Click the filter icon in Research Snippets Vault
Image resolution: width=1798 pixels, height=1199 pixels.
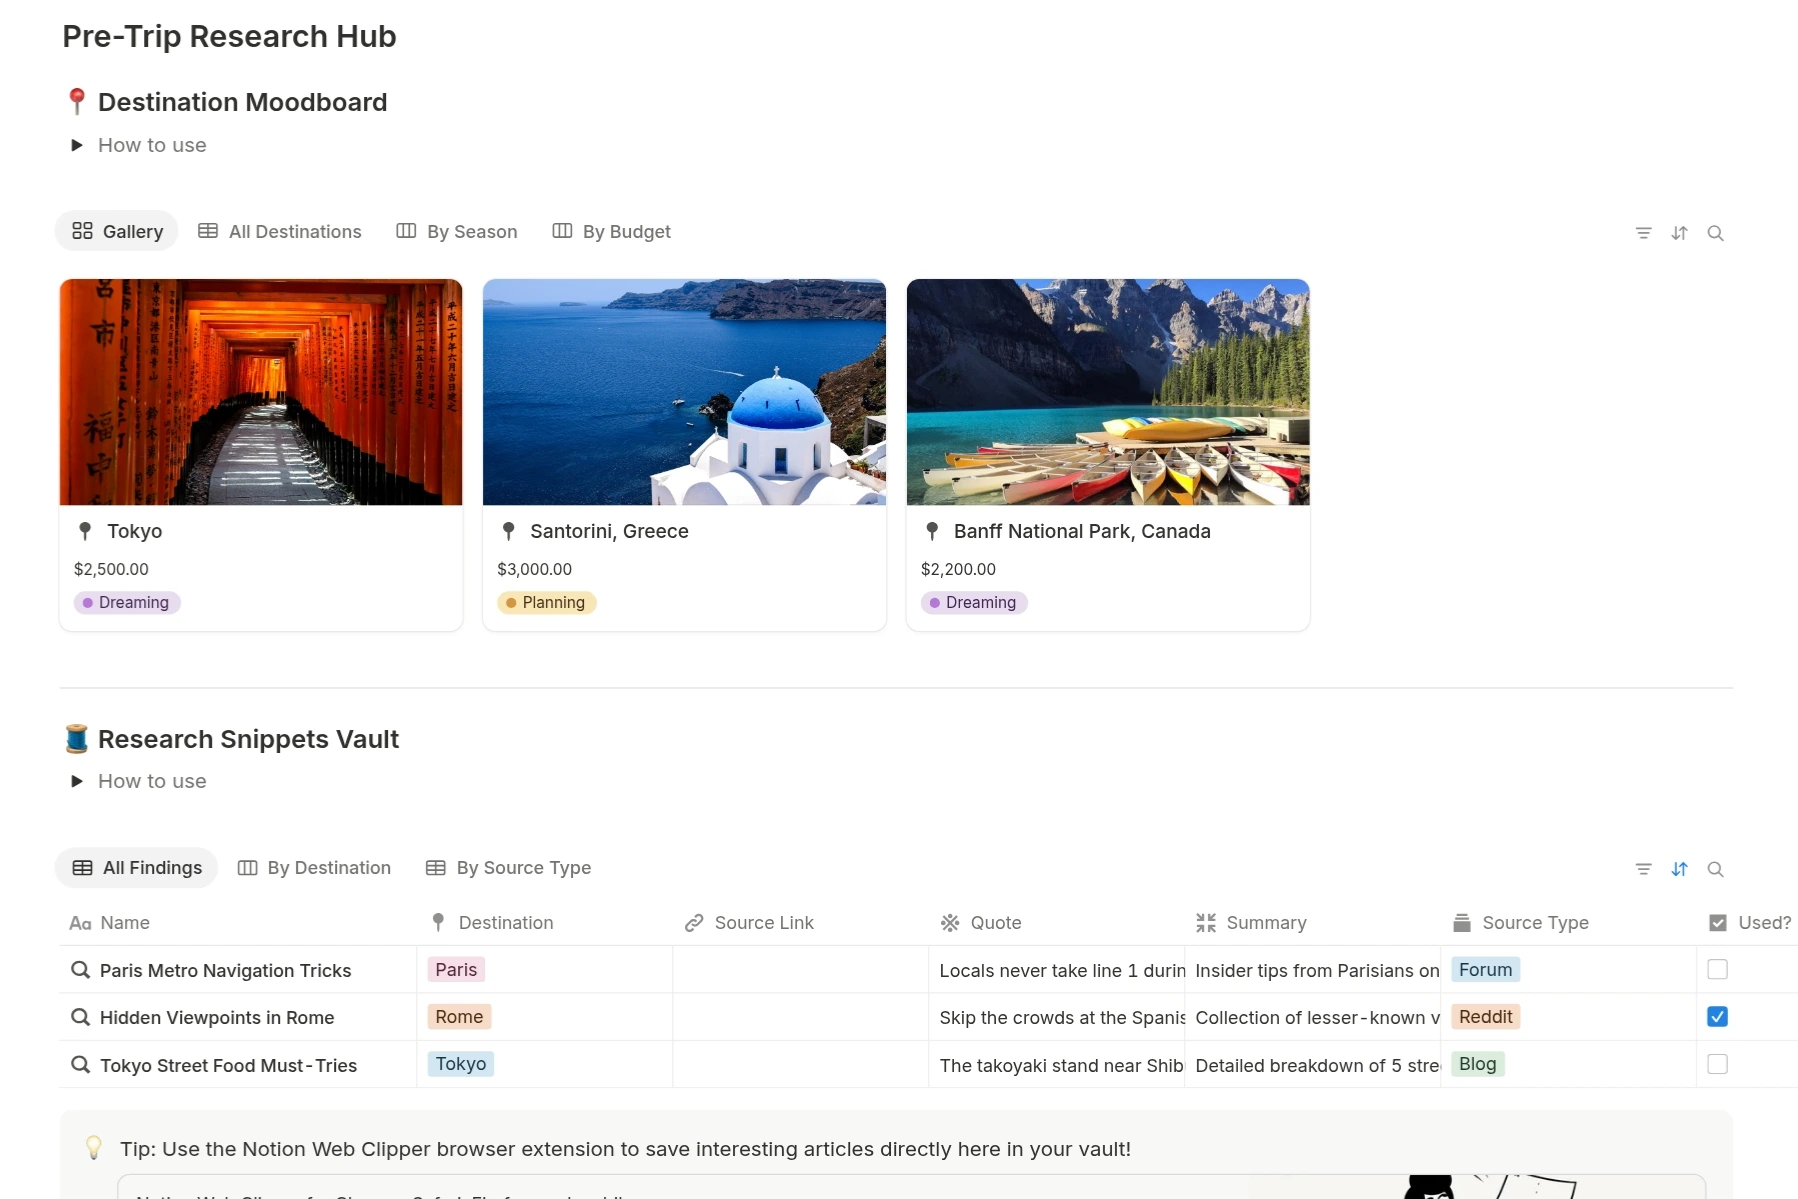tap(1643, 869)
